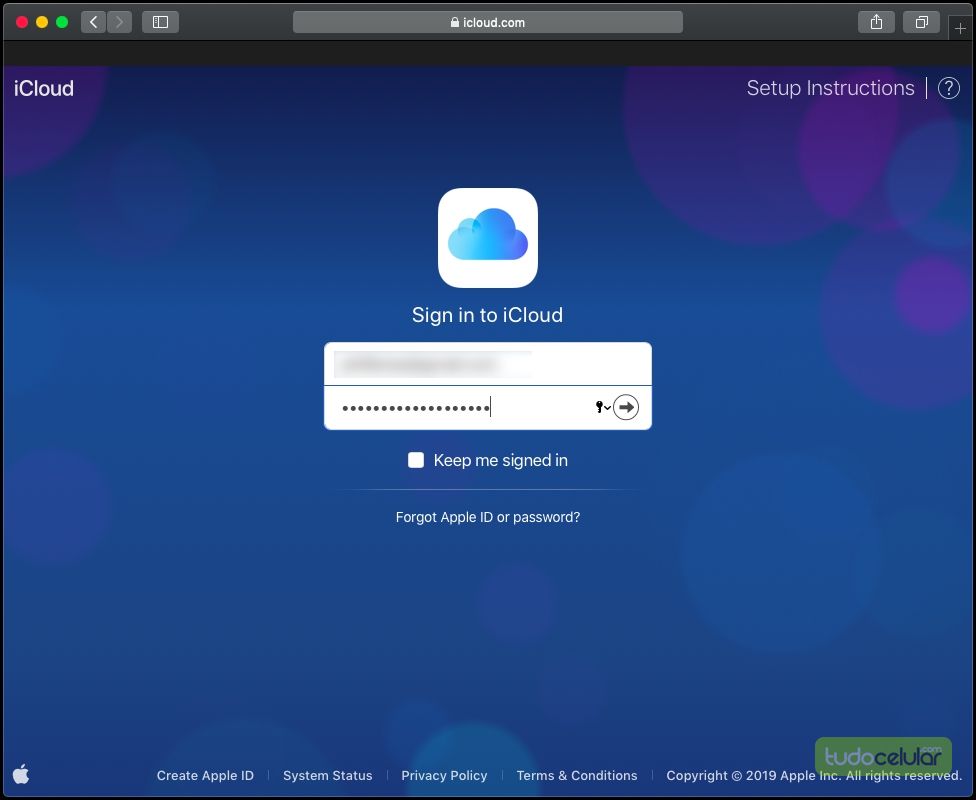This screenshot has height=800, width=976.
Task: Enable Keep me signed in checkbox
Action: (416, 460)
